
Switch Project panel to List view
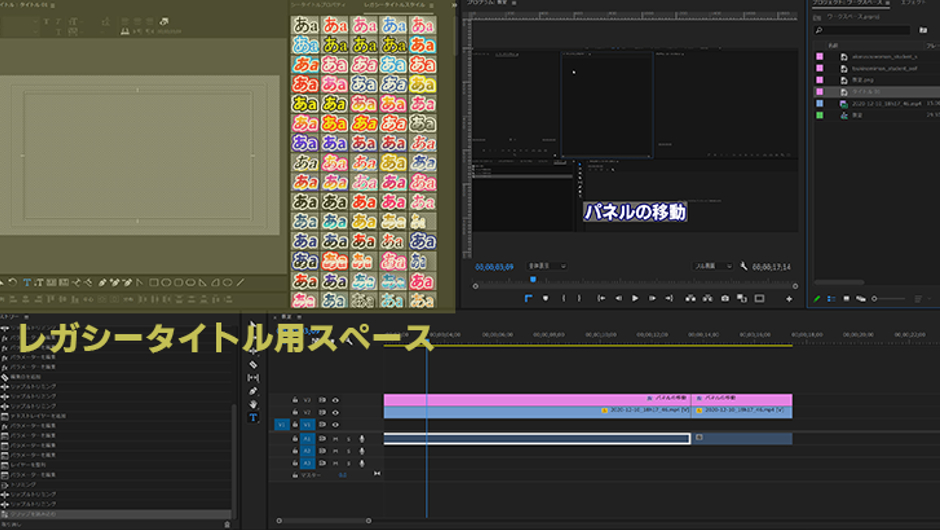coord(831,299)
